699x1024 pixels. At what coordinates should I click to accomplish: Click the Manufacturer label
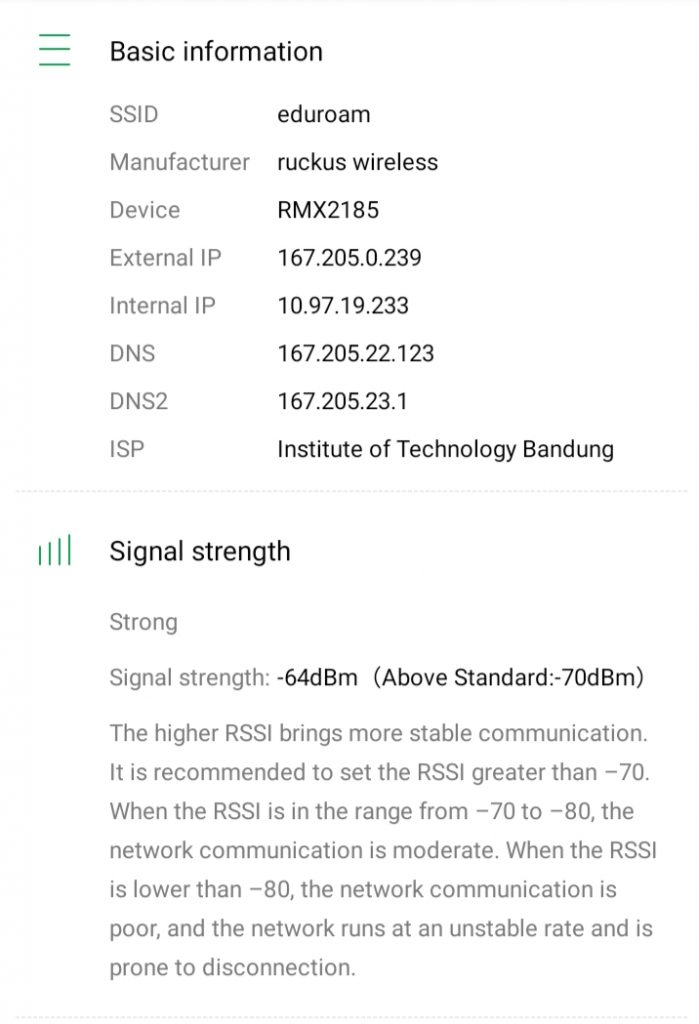180,162
